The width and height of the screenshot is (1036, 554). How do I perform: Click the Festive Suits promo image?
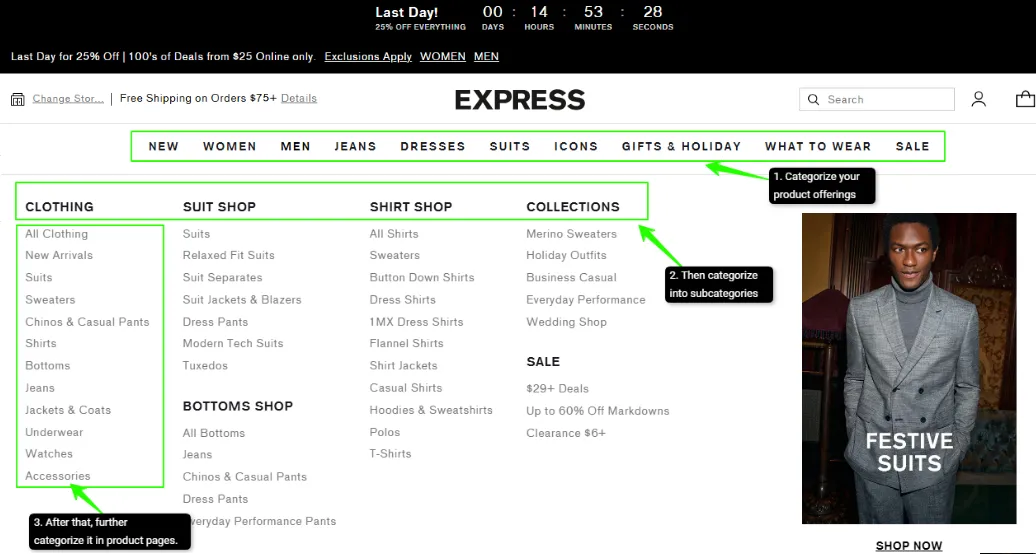tap(909, 368)
